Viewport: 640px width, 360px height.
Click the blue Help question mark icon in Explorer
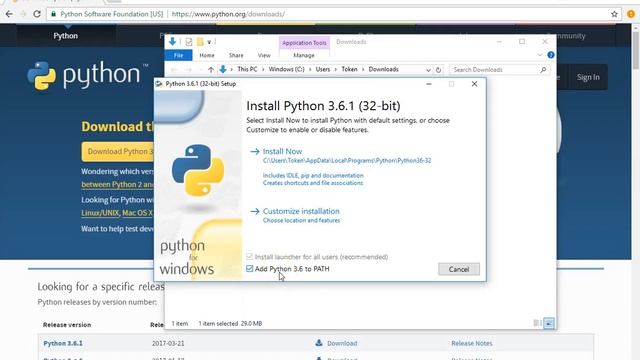click(x=551, y=55)
